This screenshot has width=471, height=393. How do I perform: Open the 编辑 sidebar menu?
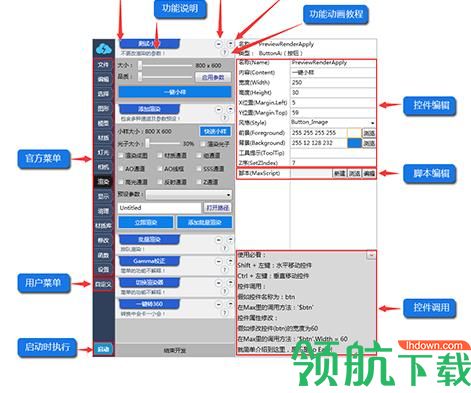tap(103, 79)
